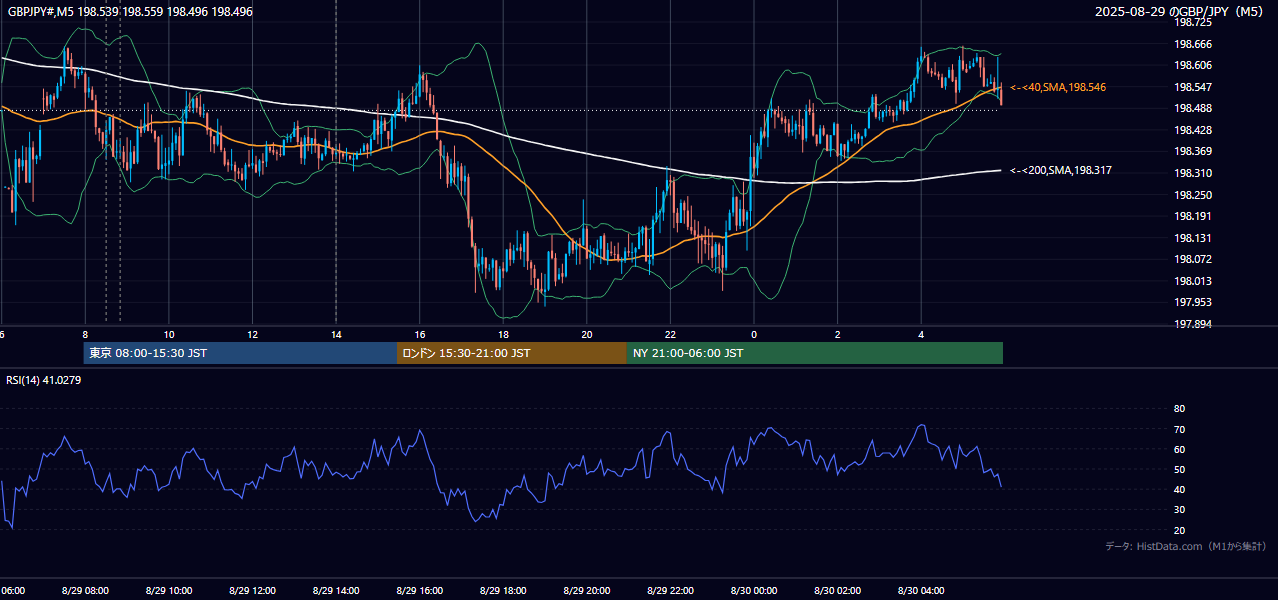Click price axis value 198.310
Screen dimensions: 1278x600
(1193, 173)
